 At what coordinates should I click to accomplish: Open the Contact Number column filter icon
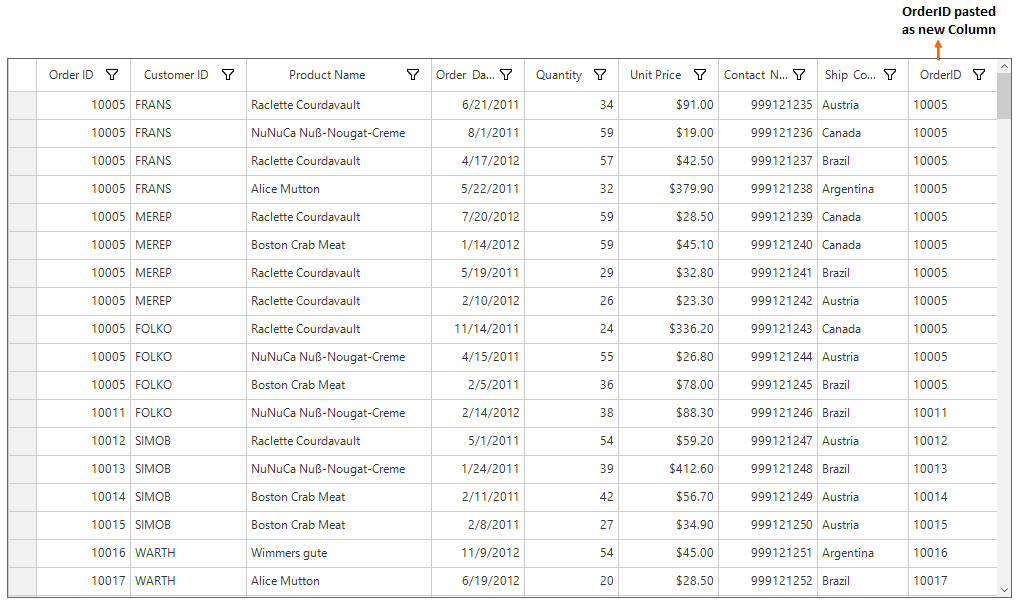pyautogui.click(x=799, y=74)
